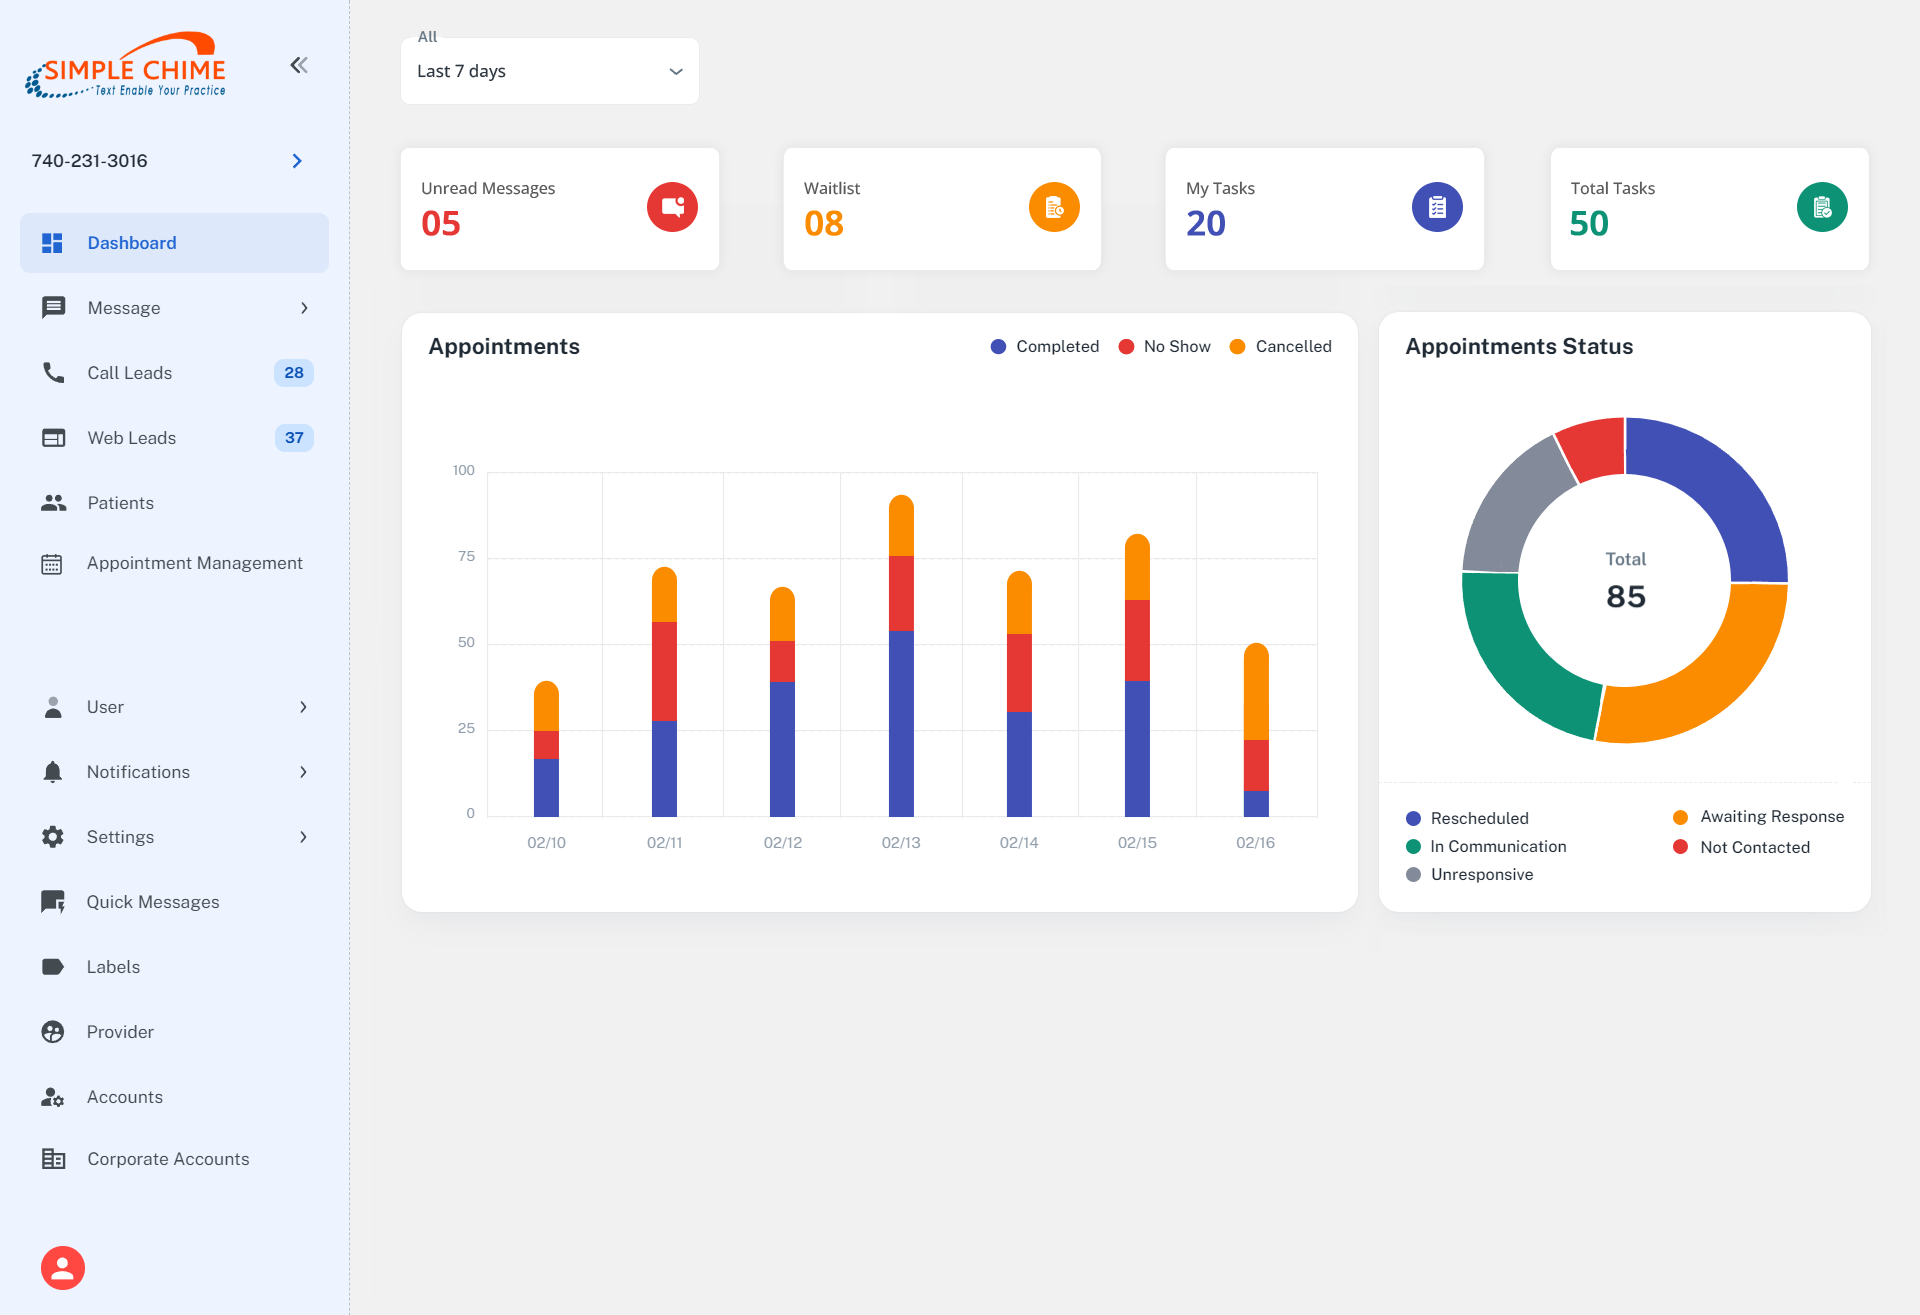Image resolution: width=1920 pixels, height=1315 pixels.
Task: Click the Quick Messages icon in sidebar
Action: [x=53, y=902]
